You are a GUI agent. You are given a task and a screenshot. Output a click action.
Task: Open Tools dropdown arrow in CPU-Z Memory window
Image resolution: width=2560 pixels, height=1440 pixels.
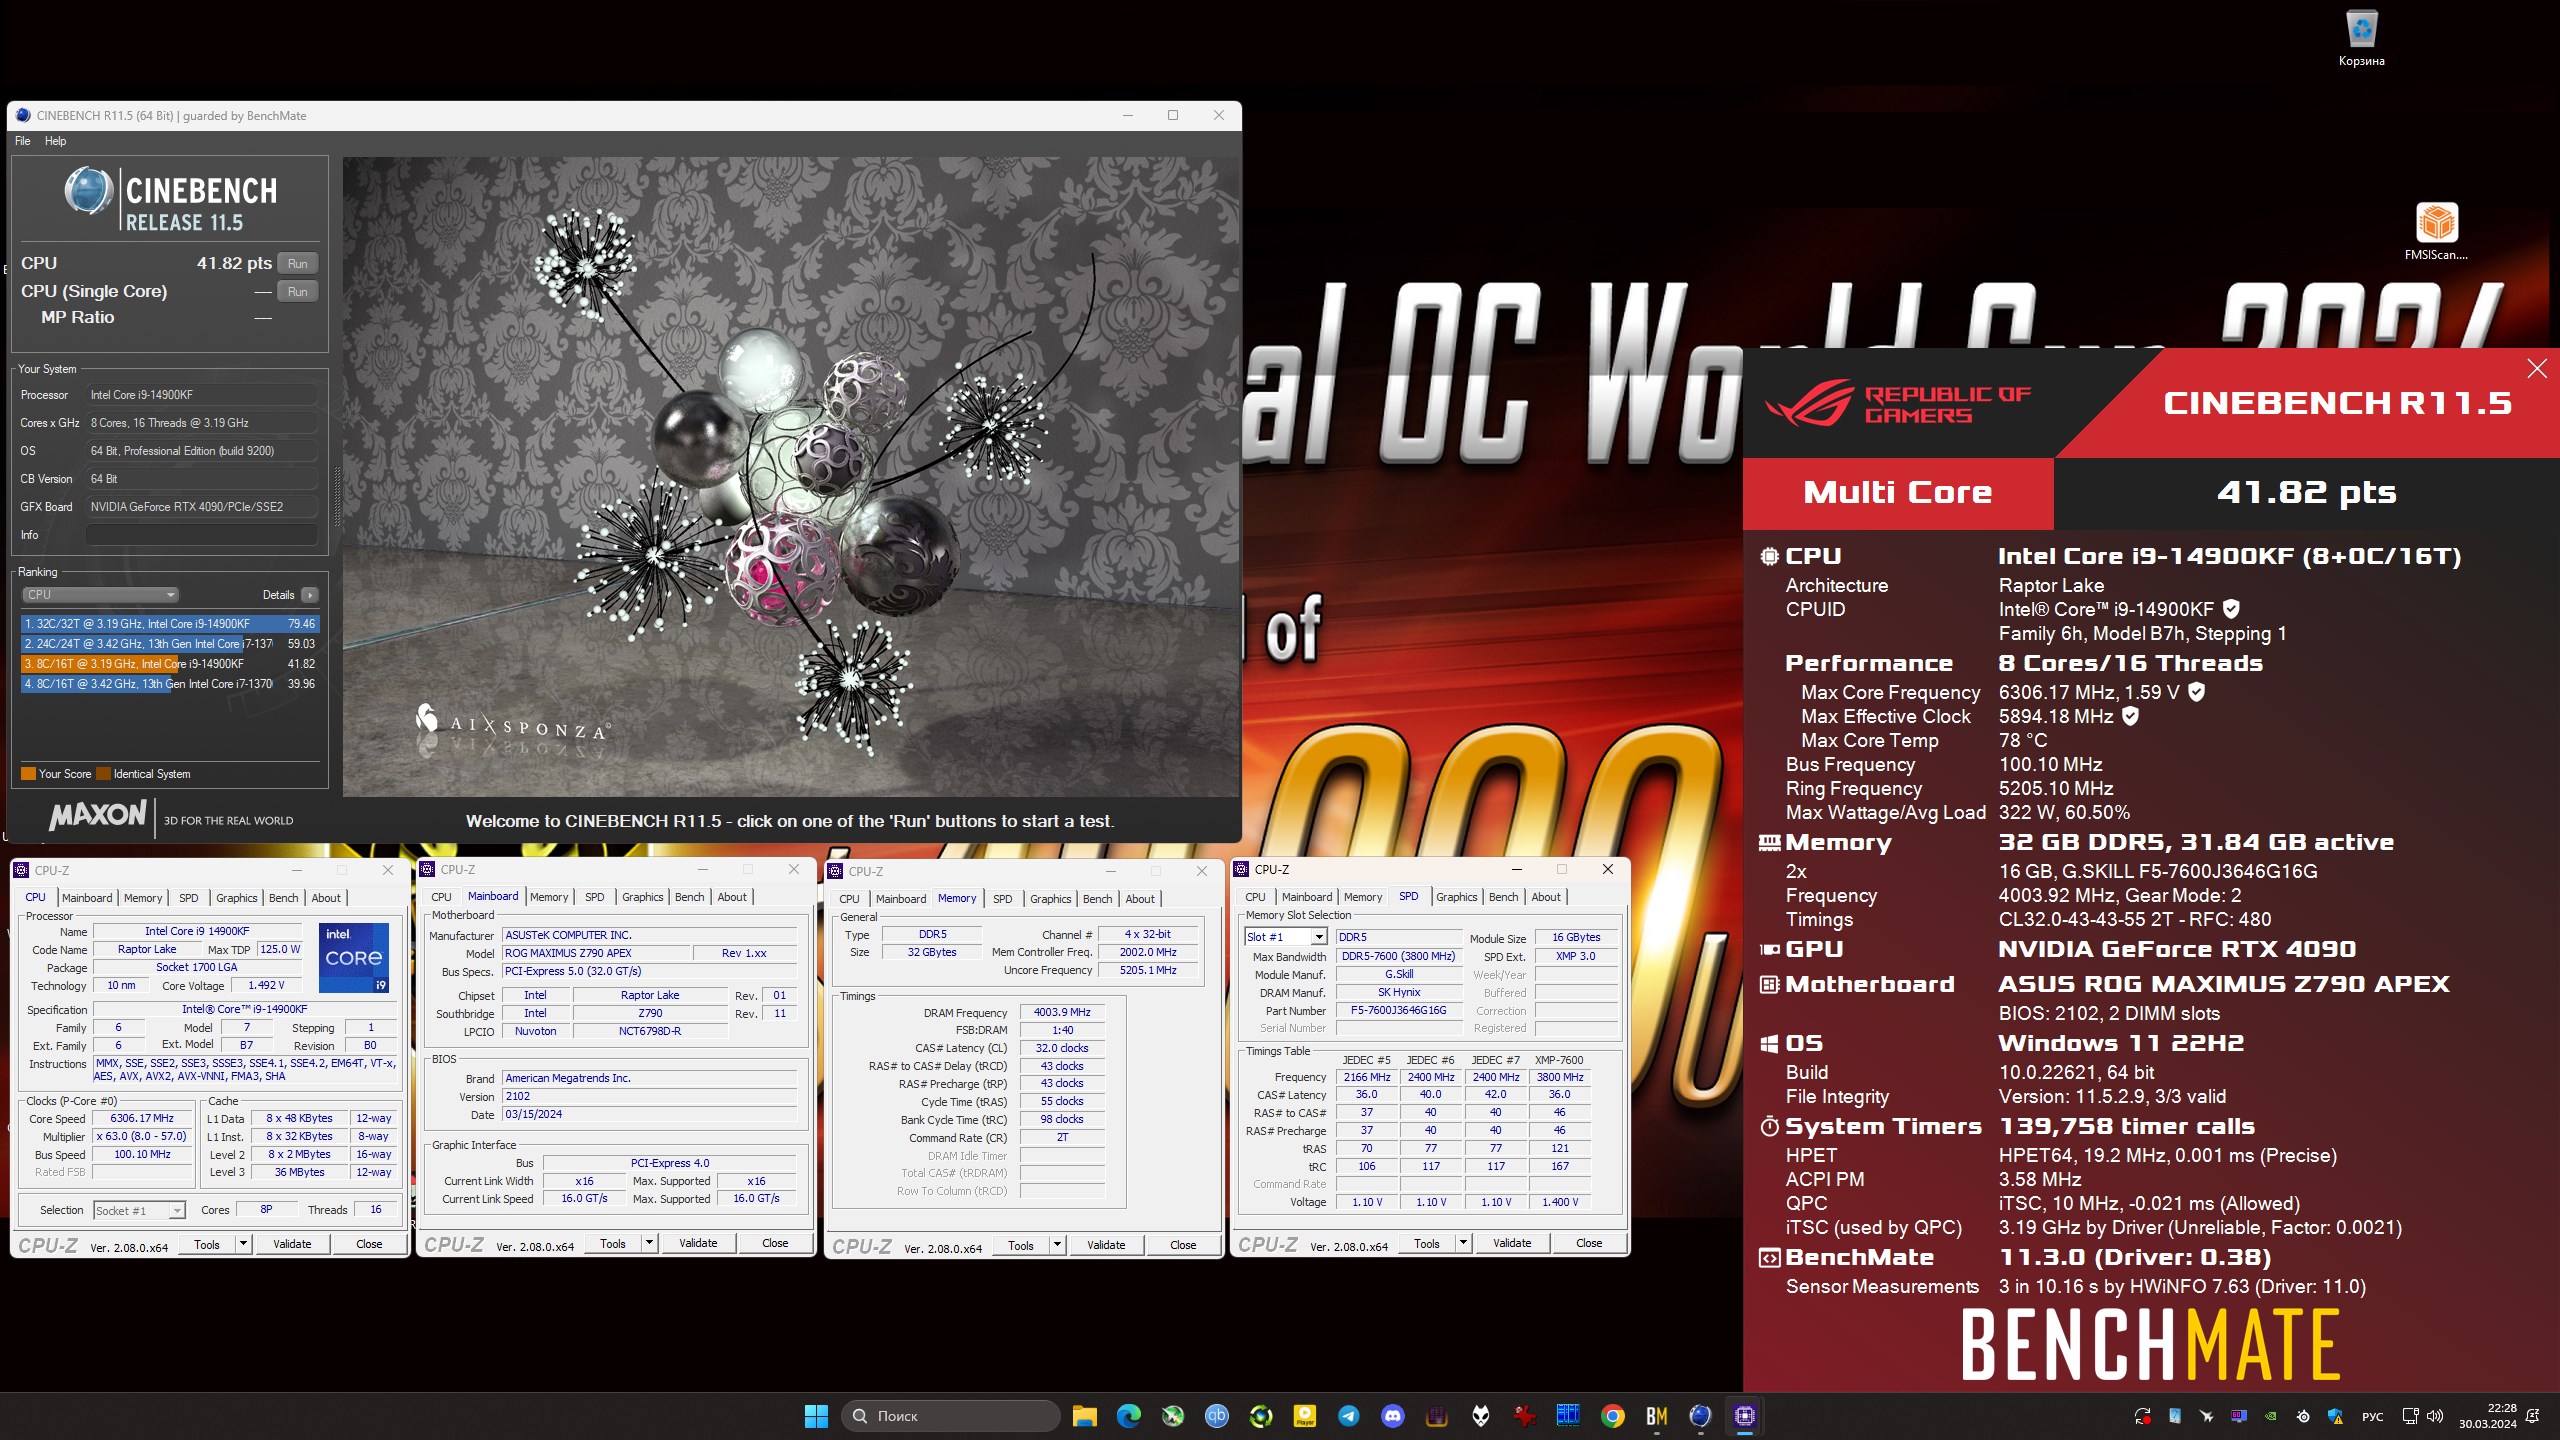(1057, 1245)
